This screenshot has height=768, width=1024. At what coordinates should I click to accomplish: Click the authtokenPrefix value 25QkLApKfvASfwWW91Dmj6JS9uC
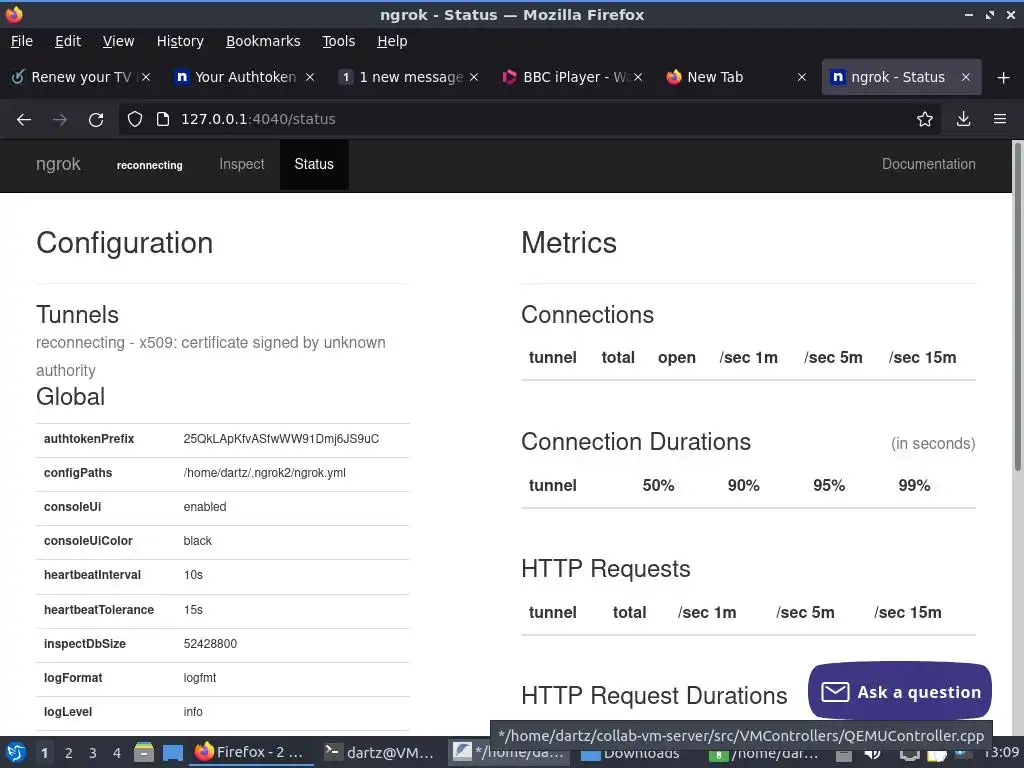(281, 439)
